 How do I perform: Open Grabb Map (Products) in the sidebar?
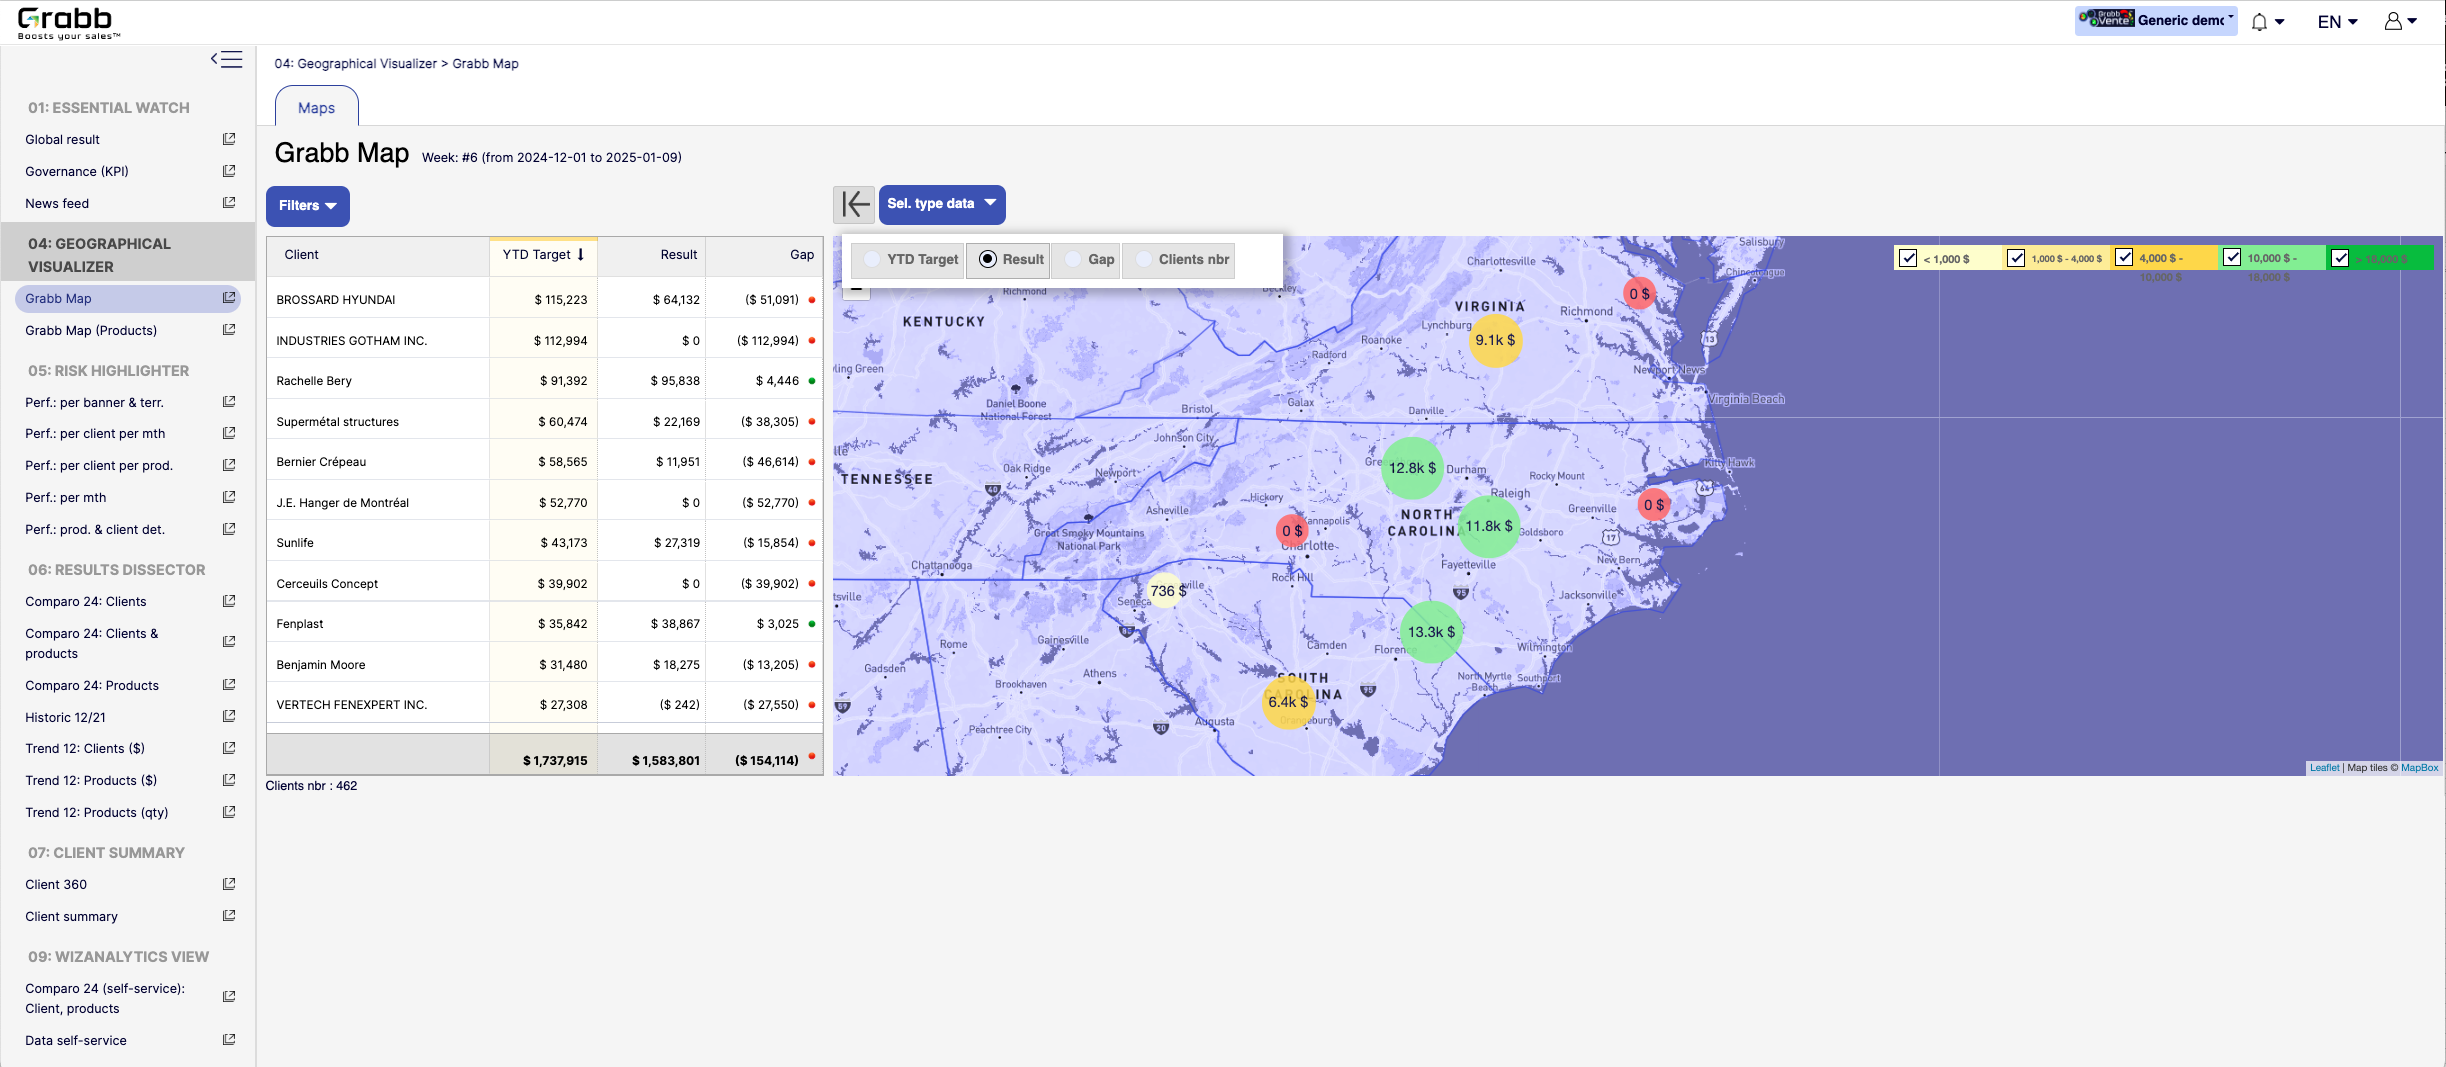coord(91,331)
